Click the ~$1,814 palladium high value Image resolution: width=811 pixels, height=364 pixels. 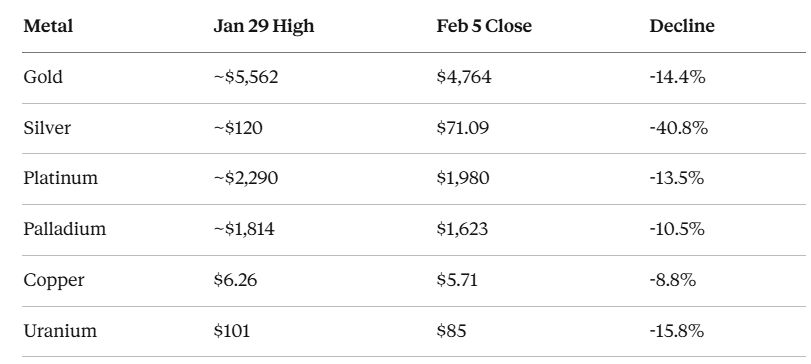click(x=244, y=229)
